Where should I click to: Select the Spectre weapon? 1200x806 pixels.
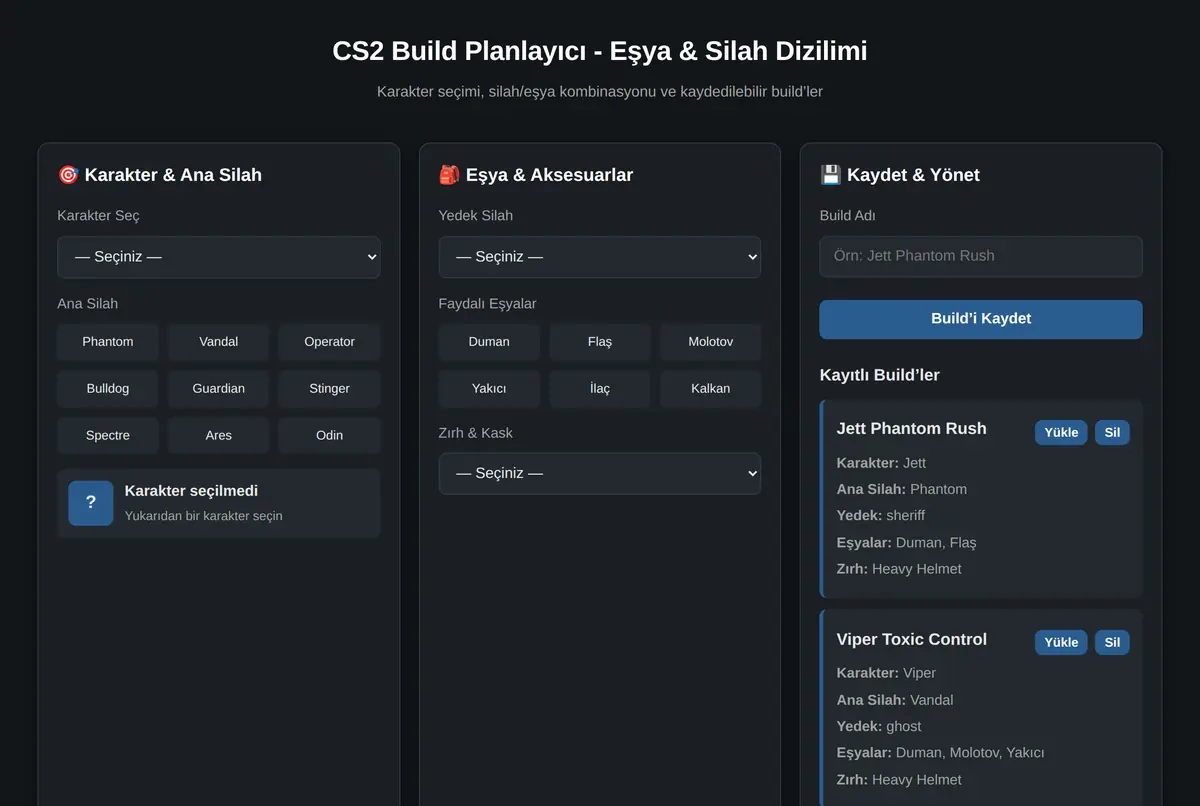pyautogui.click(x=108, y=436)
